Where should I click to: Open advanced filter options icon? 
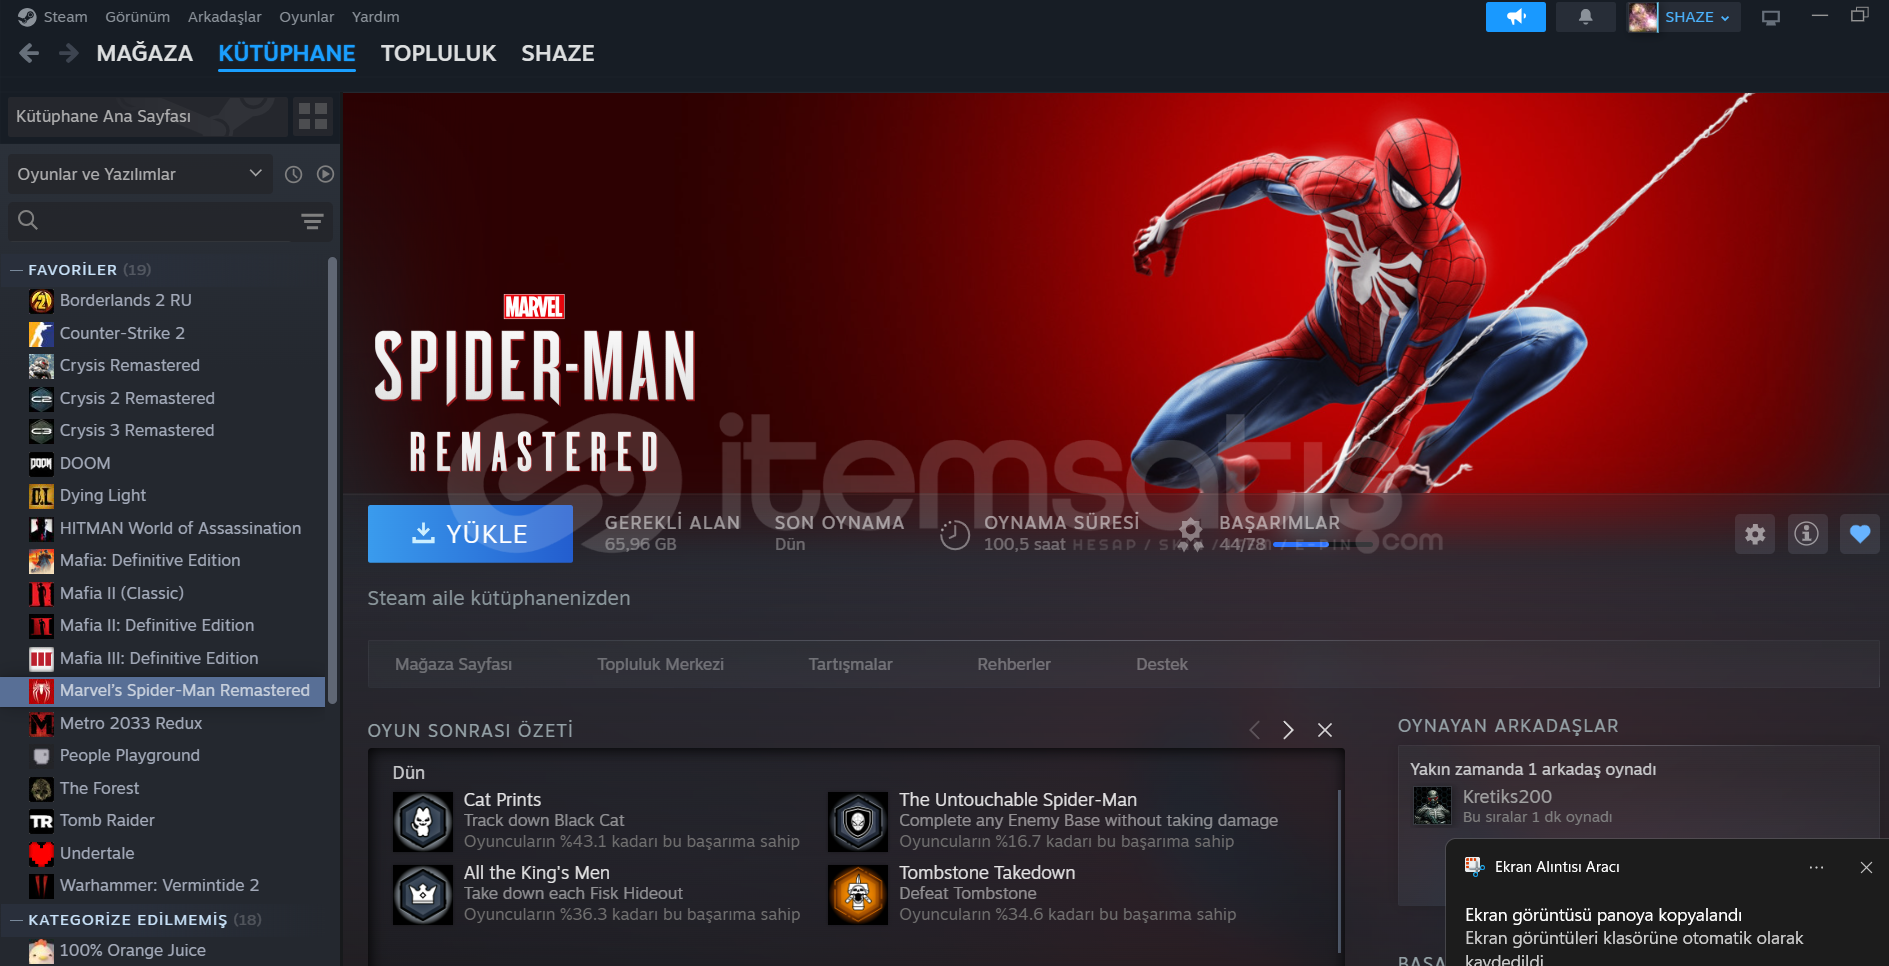point(312,221)
